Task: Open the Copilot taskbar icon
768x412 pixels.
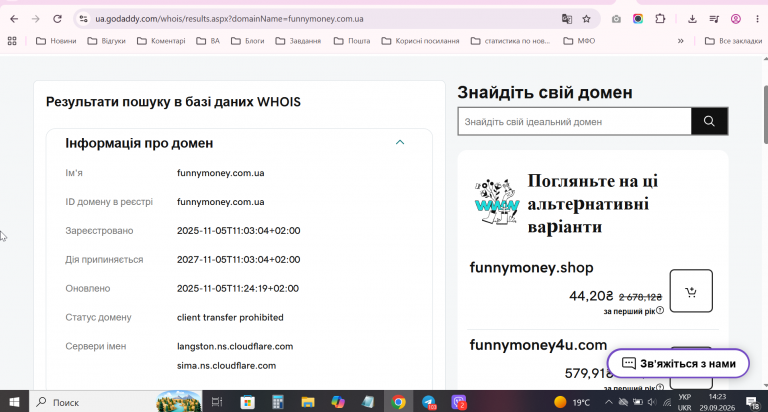Action: tap(338, 402)
